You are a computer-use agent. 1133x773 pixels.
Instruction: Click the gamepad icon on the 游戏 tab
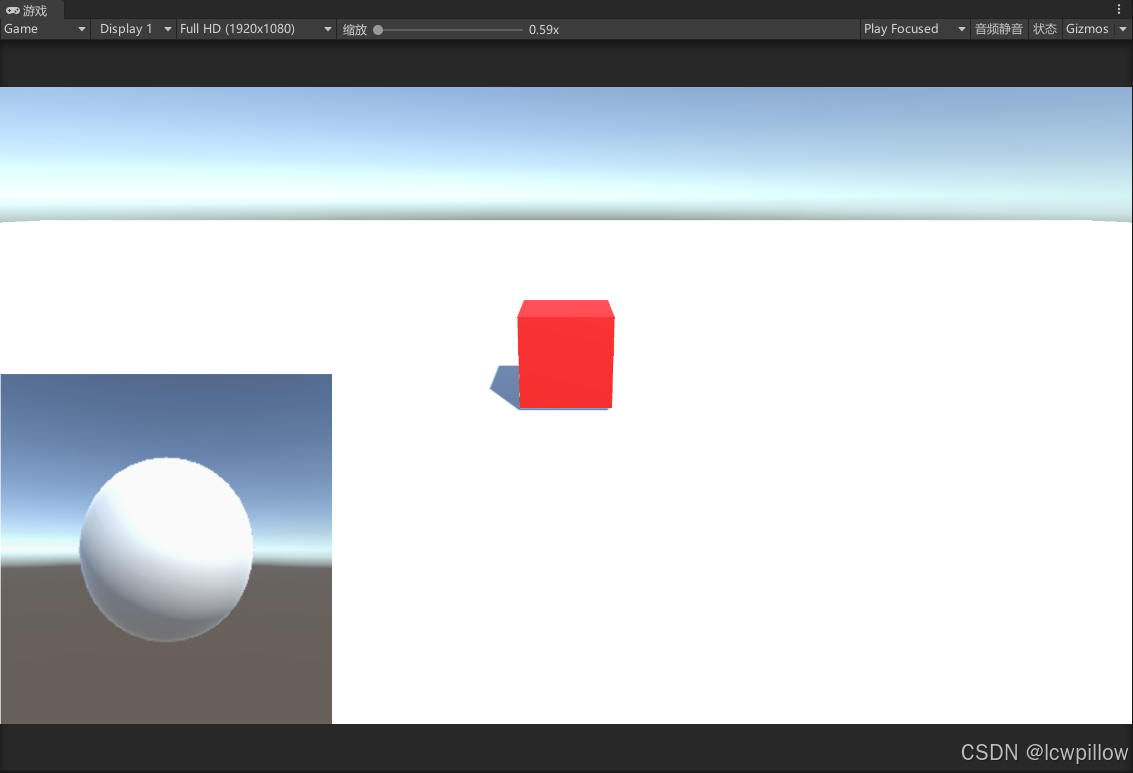click(x=12, y=10)
